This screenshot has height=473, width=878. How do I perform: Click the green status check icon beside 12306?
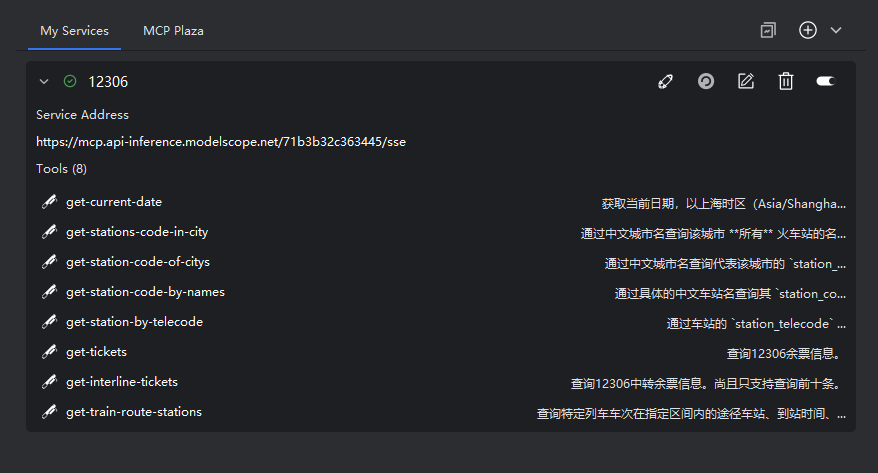[70, 82]
